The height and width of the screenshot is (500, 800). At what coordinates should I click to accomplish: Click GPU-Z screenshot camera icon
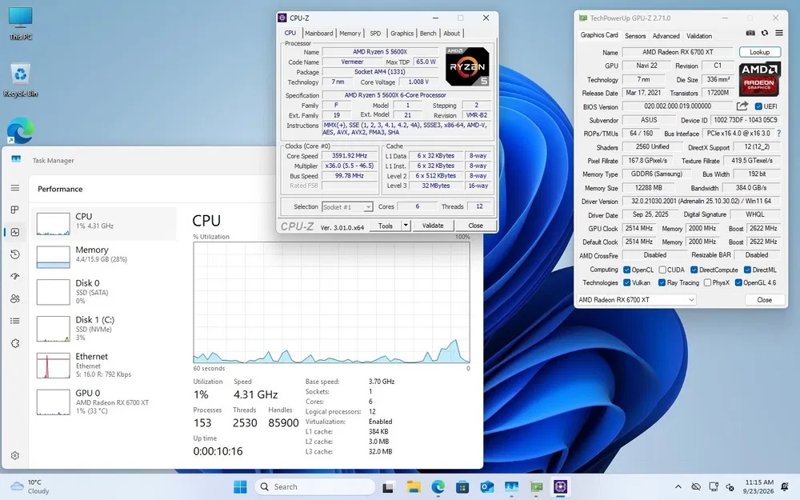click(751, 33)
